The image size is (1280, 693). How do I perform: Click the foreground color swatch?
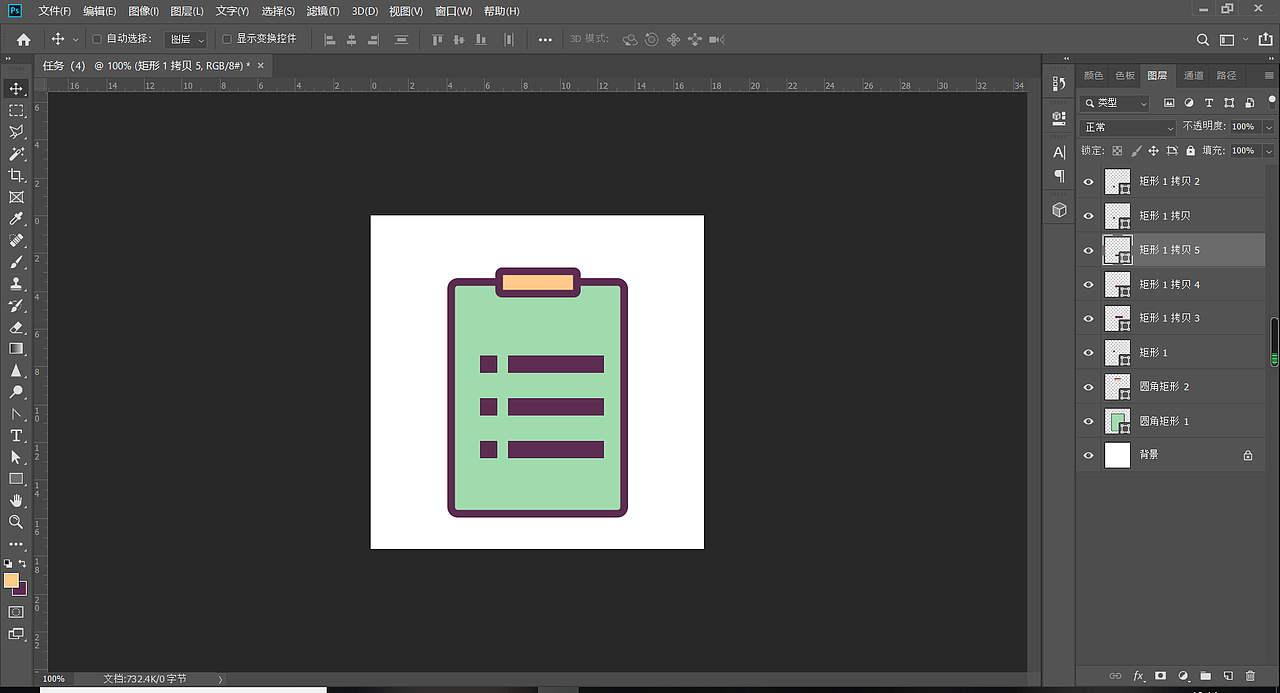tap(11, 580)
